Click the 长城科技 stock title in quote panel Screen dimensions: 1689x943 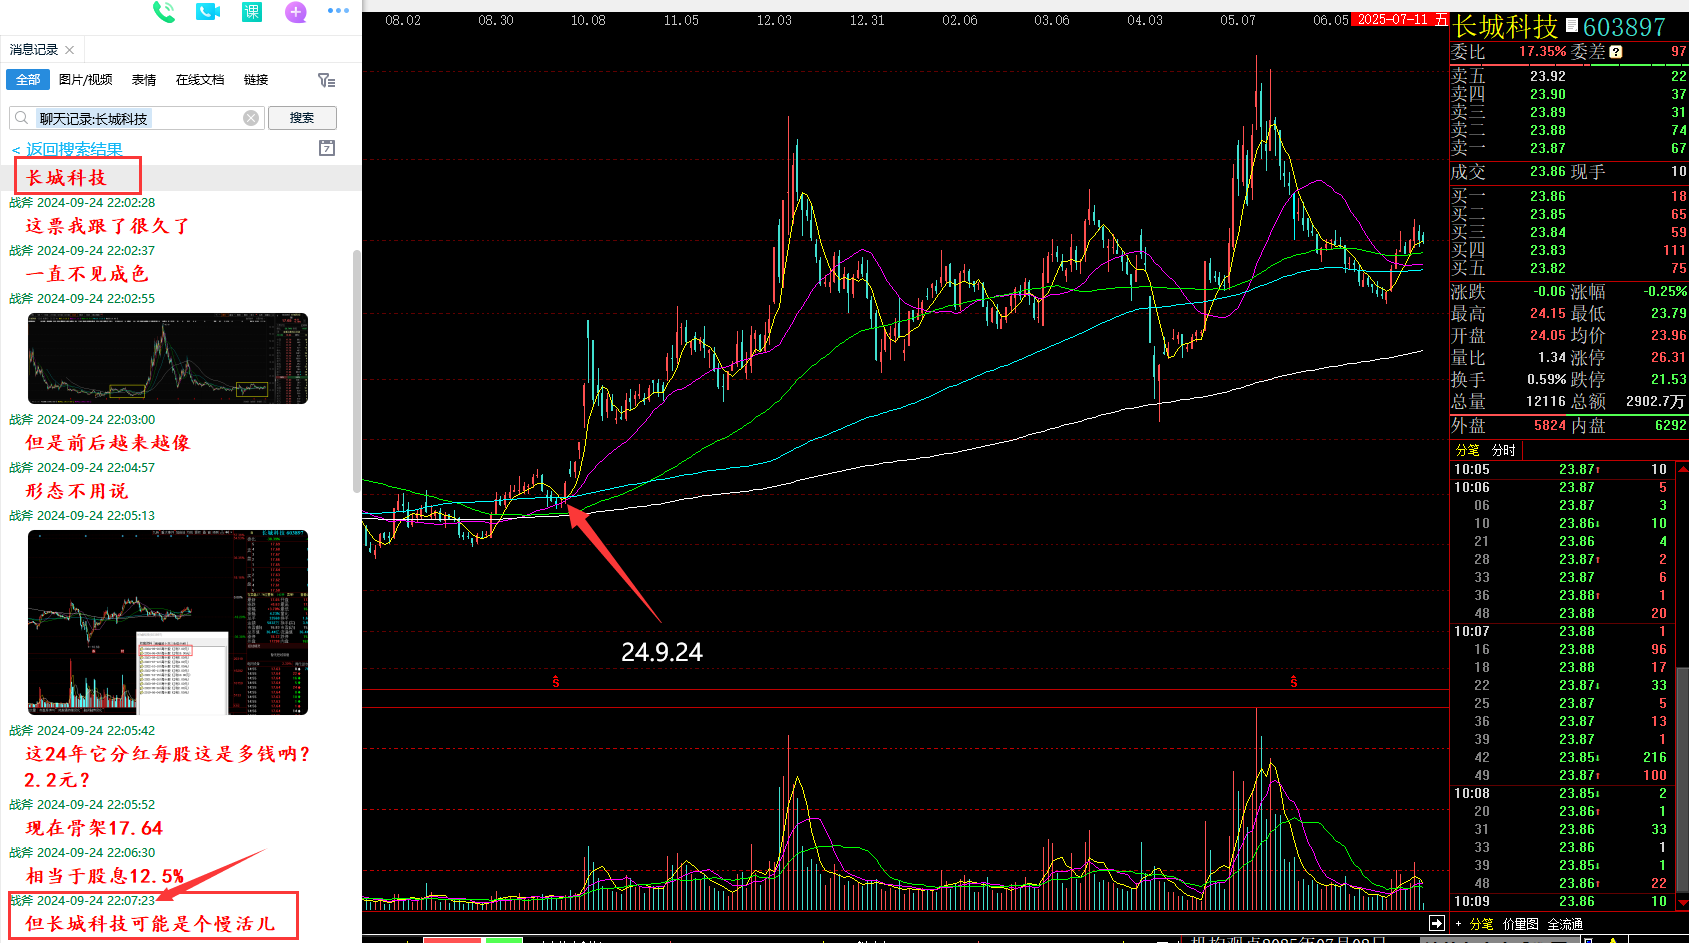click(1505, 27)
